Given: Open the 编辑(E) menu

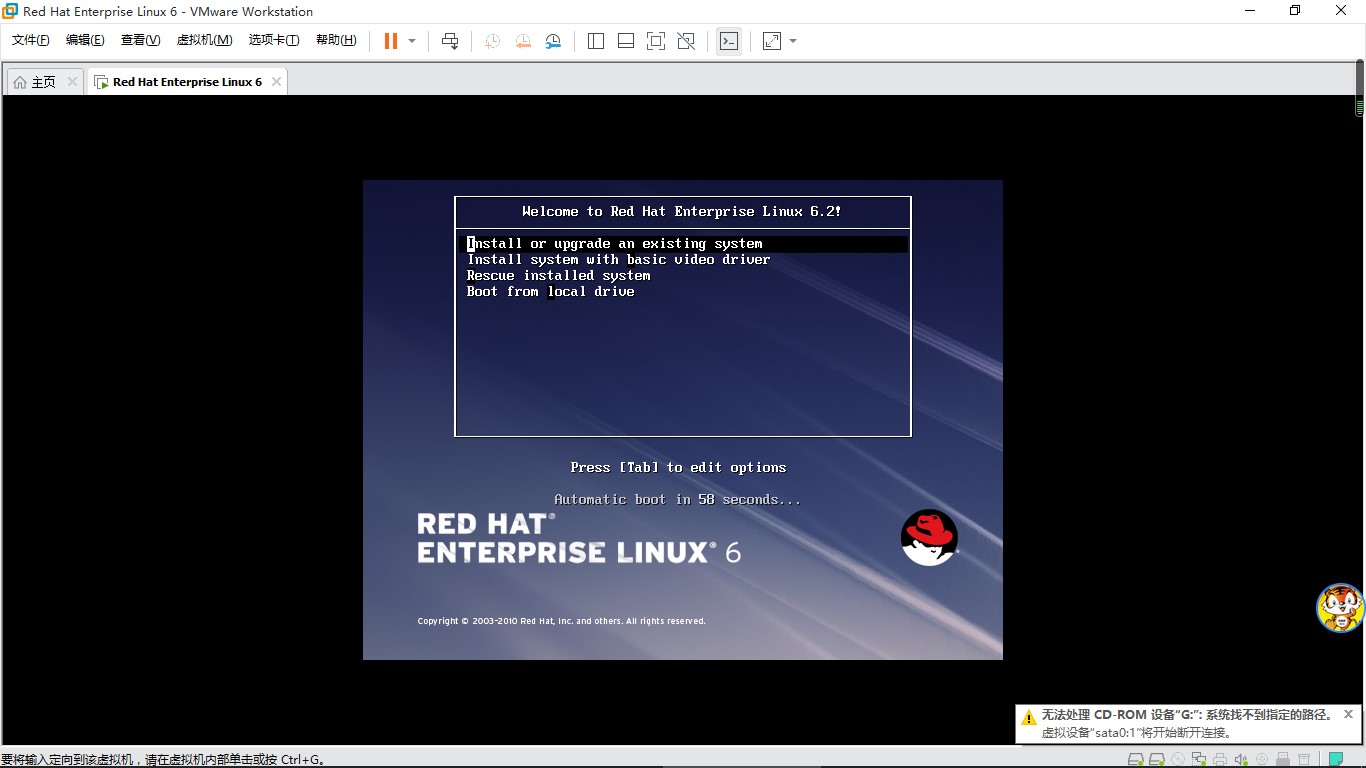Looking at the screenshot, I should (85, 40).
